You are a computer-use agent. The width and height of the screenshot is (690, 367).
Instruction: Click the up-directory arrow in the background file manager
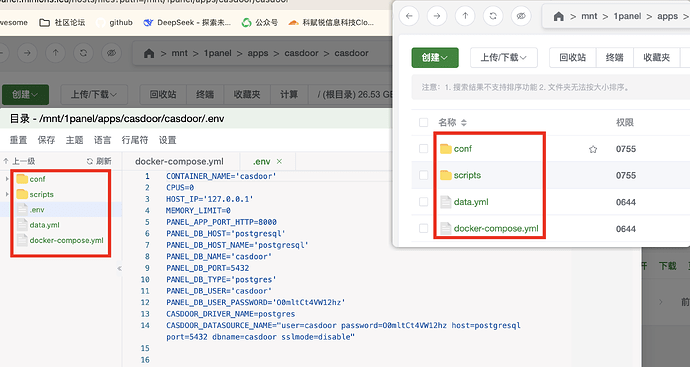pyautogui.click(x=55, y=53)
